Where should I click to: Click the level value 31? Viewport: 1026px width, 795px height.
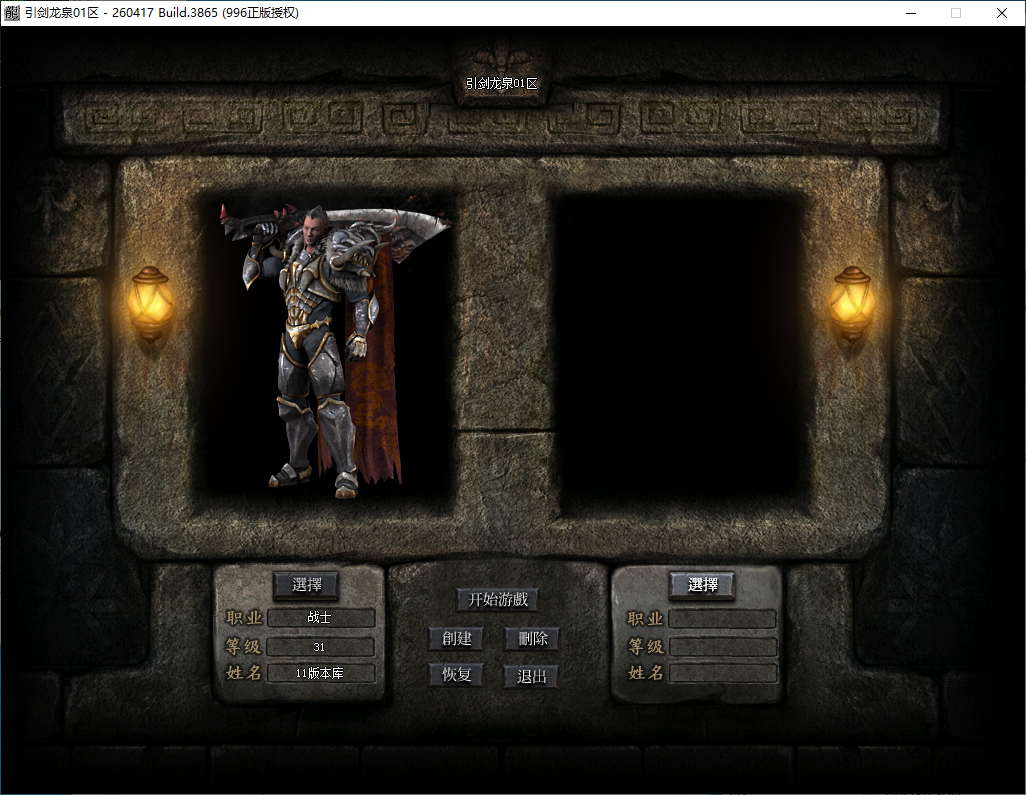(321, 647)
